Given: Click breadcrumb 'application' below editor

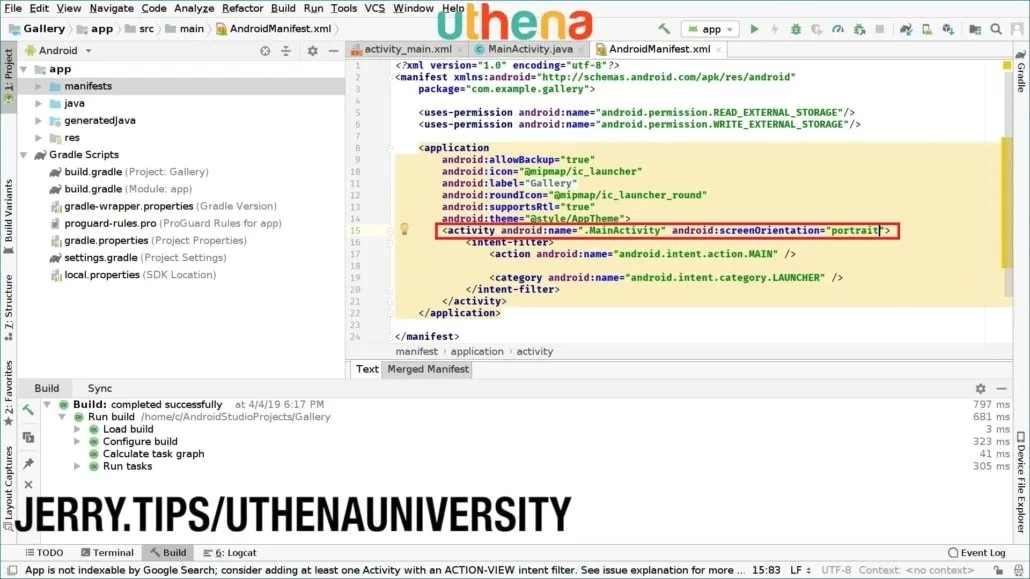Looking at the screenshot, I should [477, 352].
